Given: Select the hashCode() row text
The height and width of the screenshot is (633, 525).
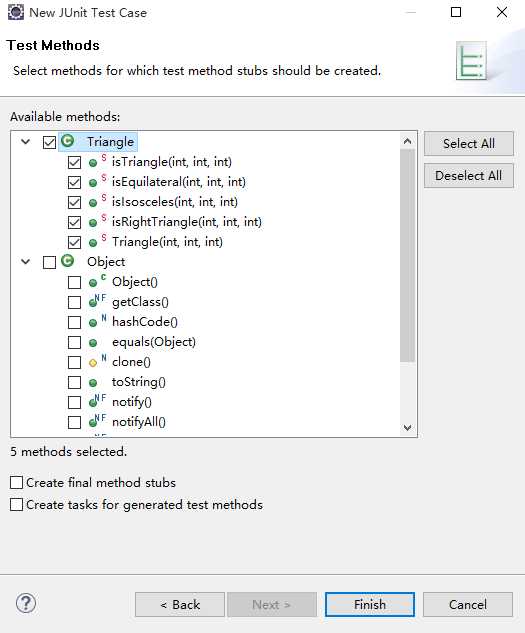Looking at the screenshot, I should [145, 322].
